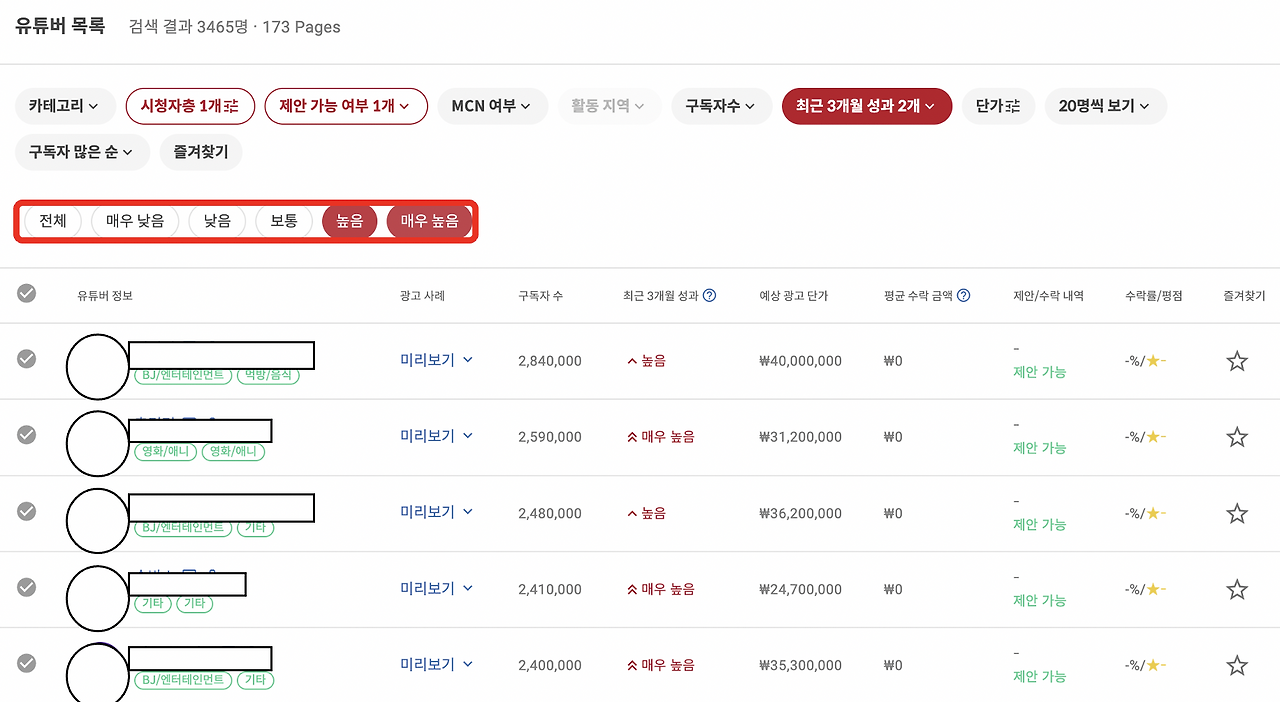Favorite the 2,840,000 subscriber channel's star

pyautogui.click(x=1237, y=360)
